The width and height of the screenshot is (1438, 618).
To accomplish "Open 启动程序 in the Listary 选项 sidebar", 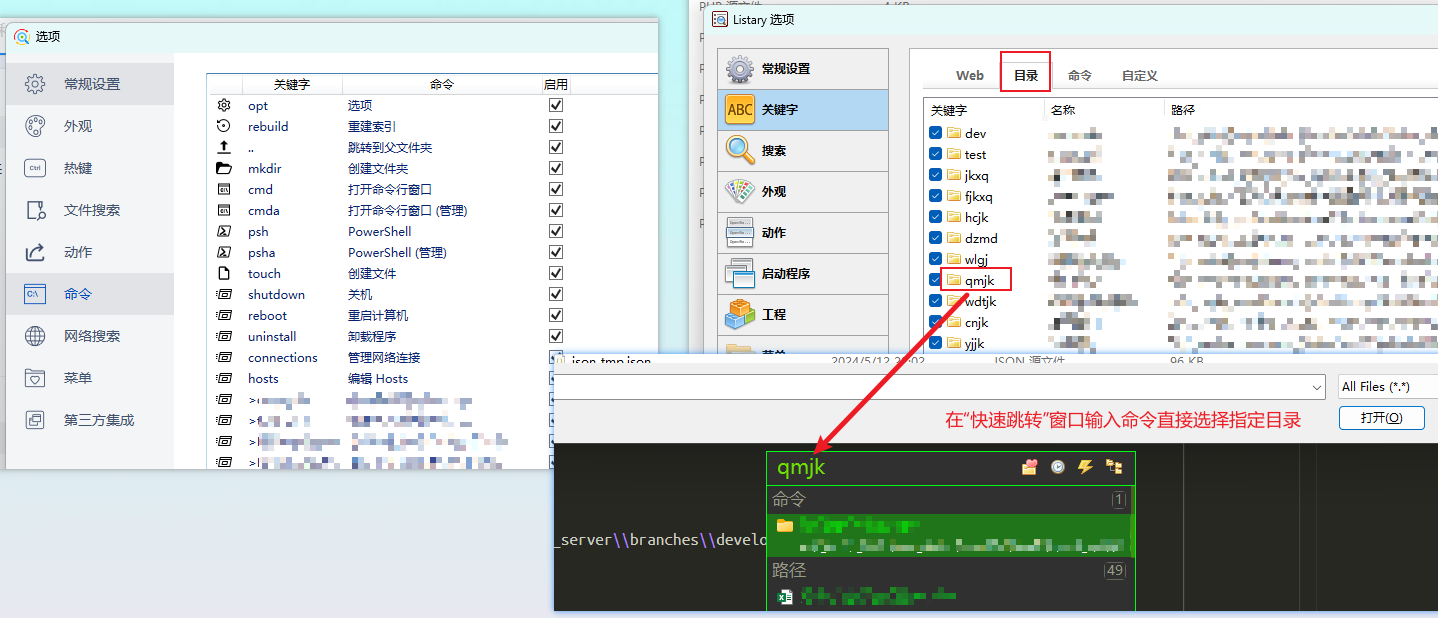I will (803, 274).
